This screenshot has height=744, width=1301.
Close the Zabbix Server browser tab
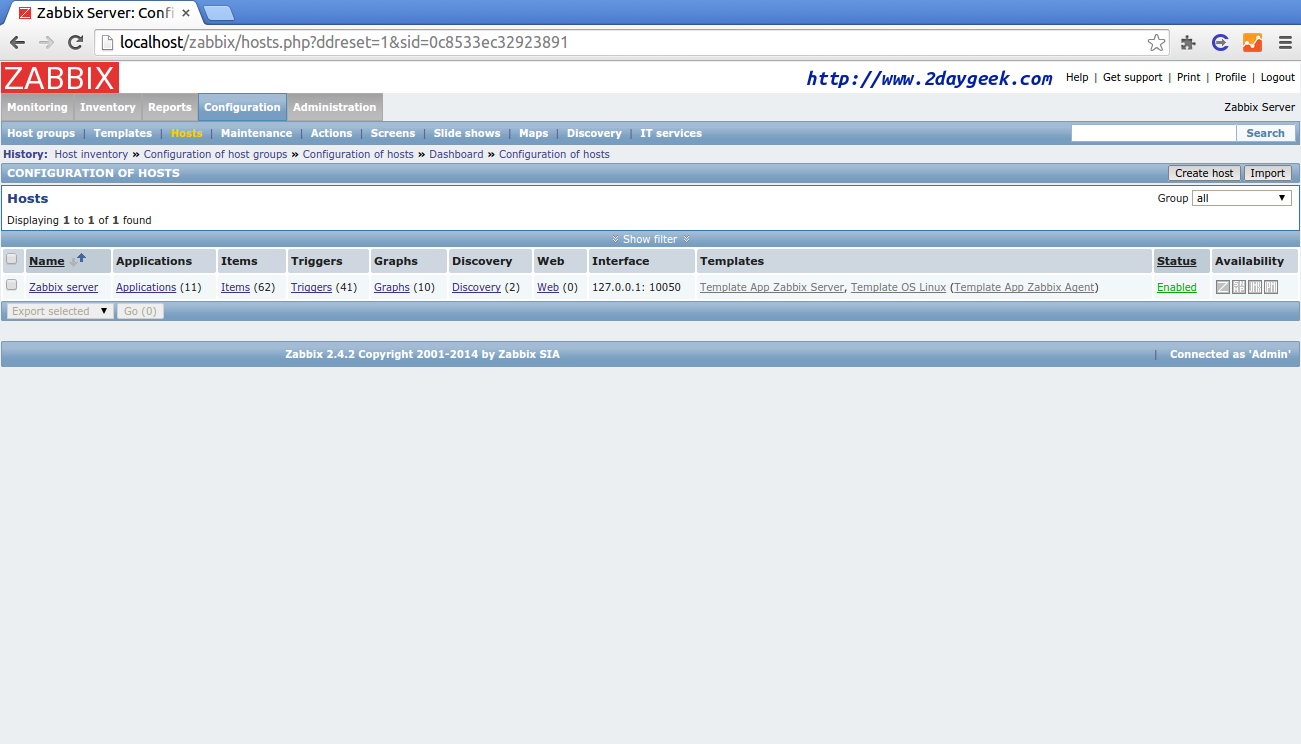click(x=185, y=14)
